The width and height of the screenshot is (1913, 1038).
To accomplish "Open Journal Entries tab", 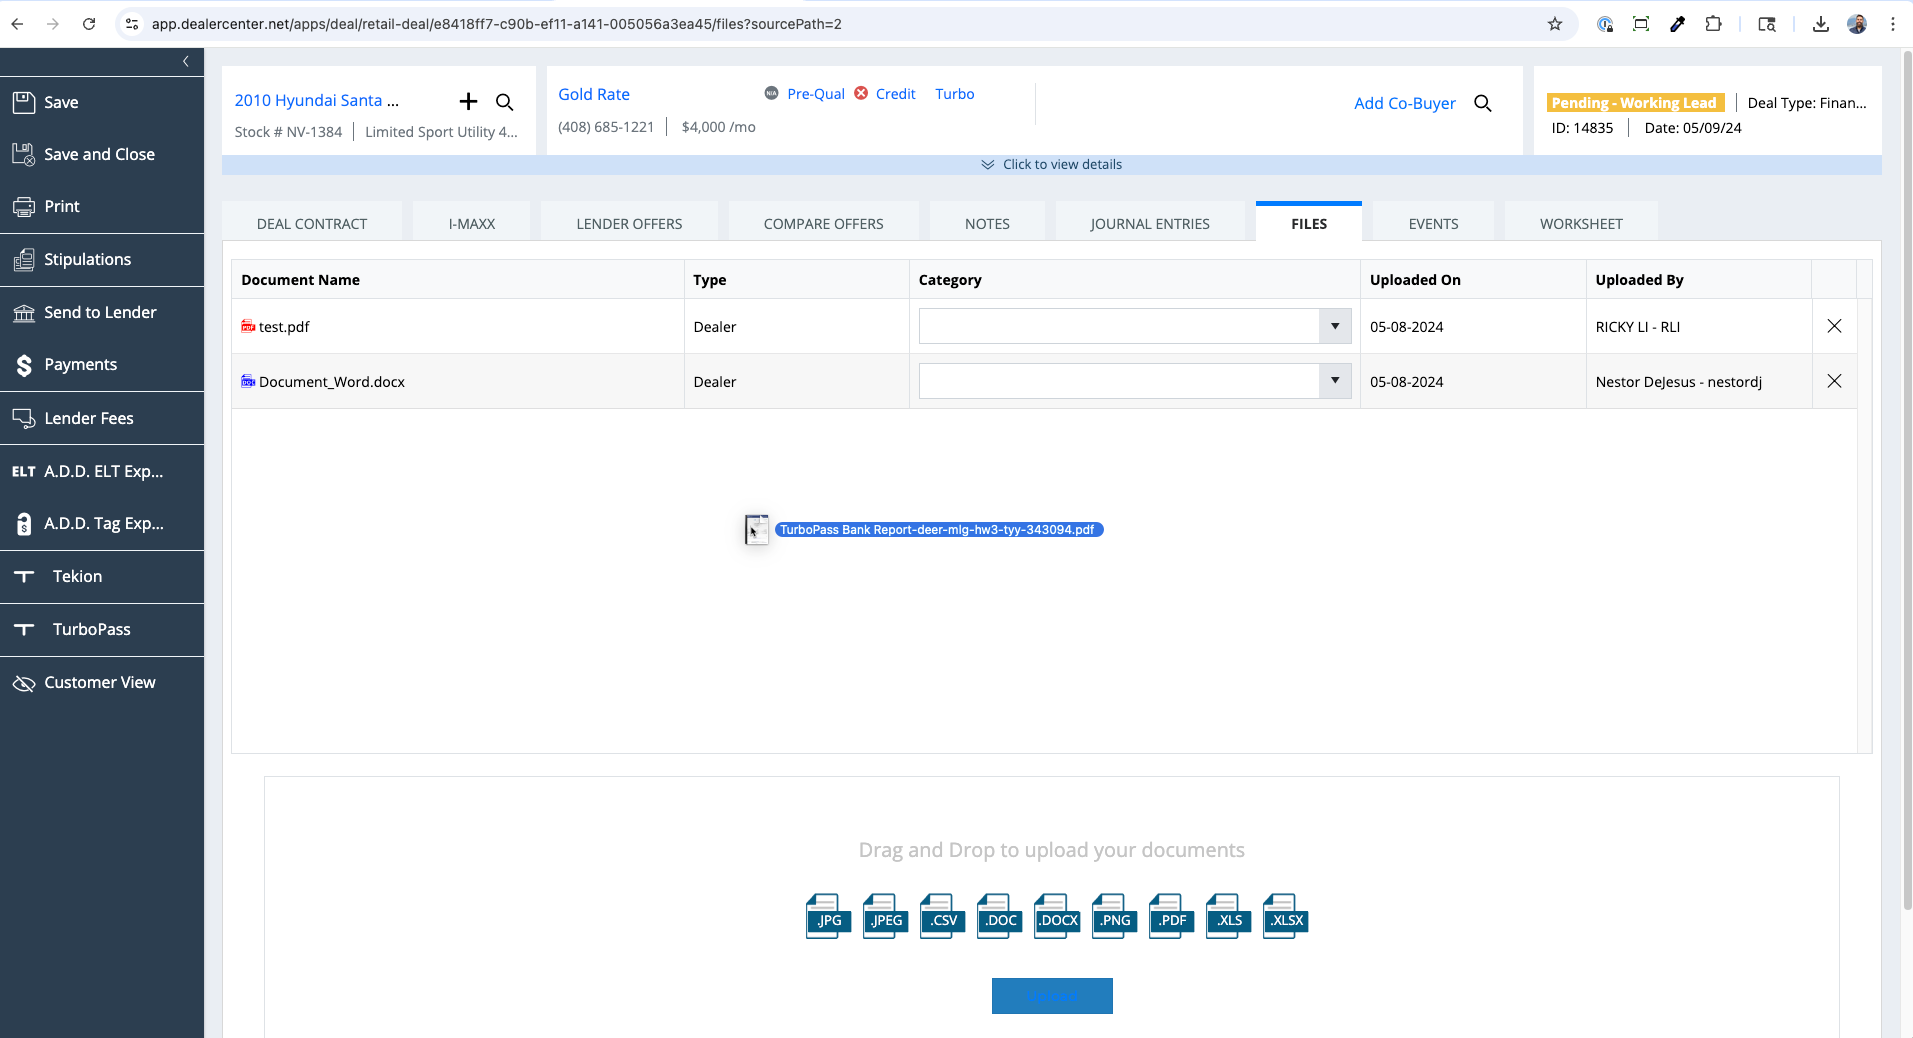I will 1150,223.
